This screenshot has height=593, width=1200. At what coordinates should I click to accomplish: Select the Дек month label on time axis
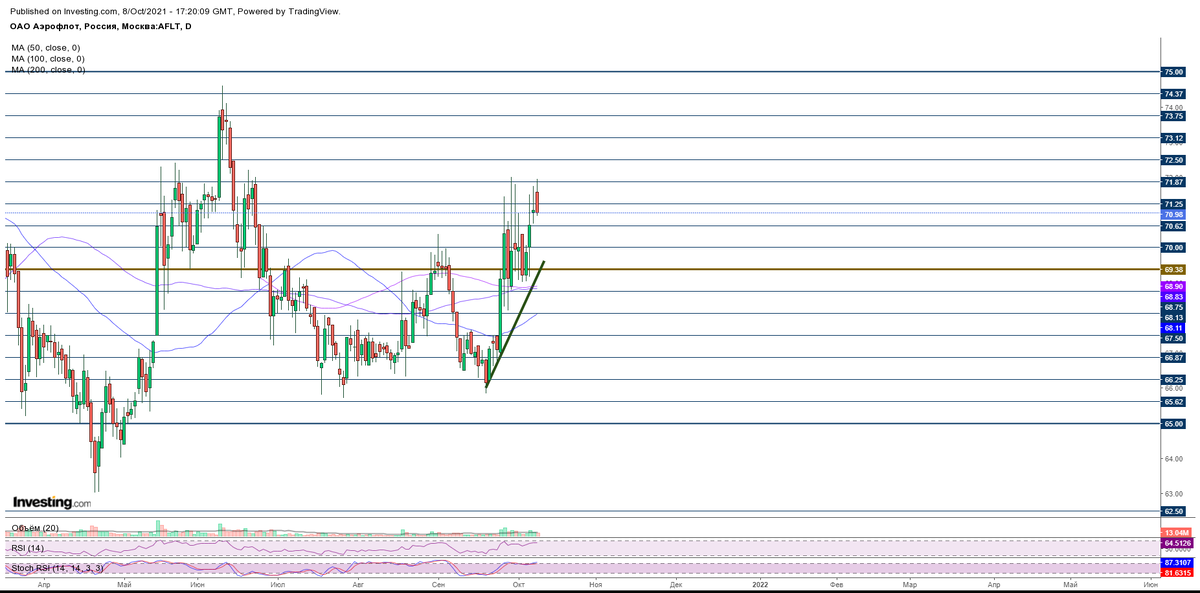[676, 583]
